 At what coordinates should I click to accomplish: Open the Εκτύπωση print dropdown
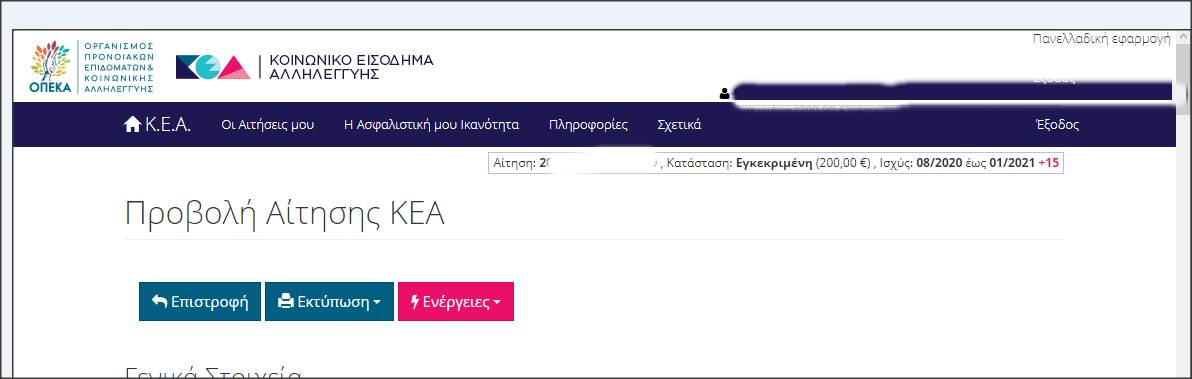(x=329, y=302)
